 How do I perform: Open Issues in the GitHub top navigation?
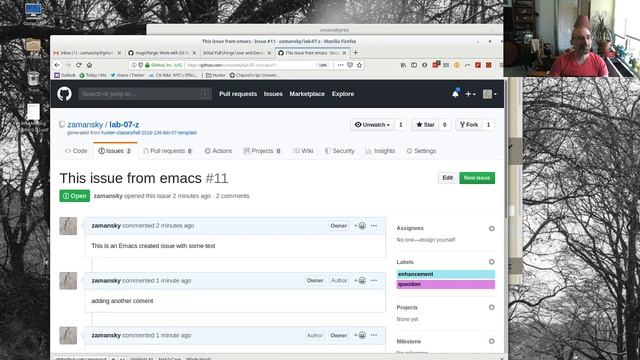273,94
